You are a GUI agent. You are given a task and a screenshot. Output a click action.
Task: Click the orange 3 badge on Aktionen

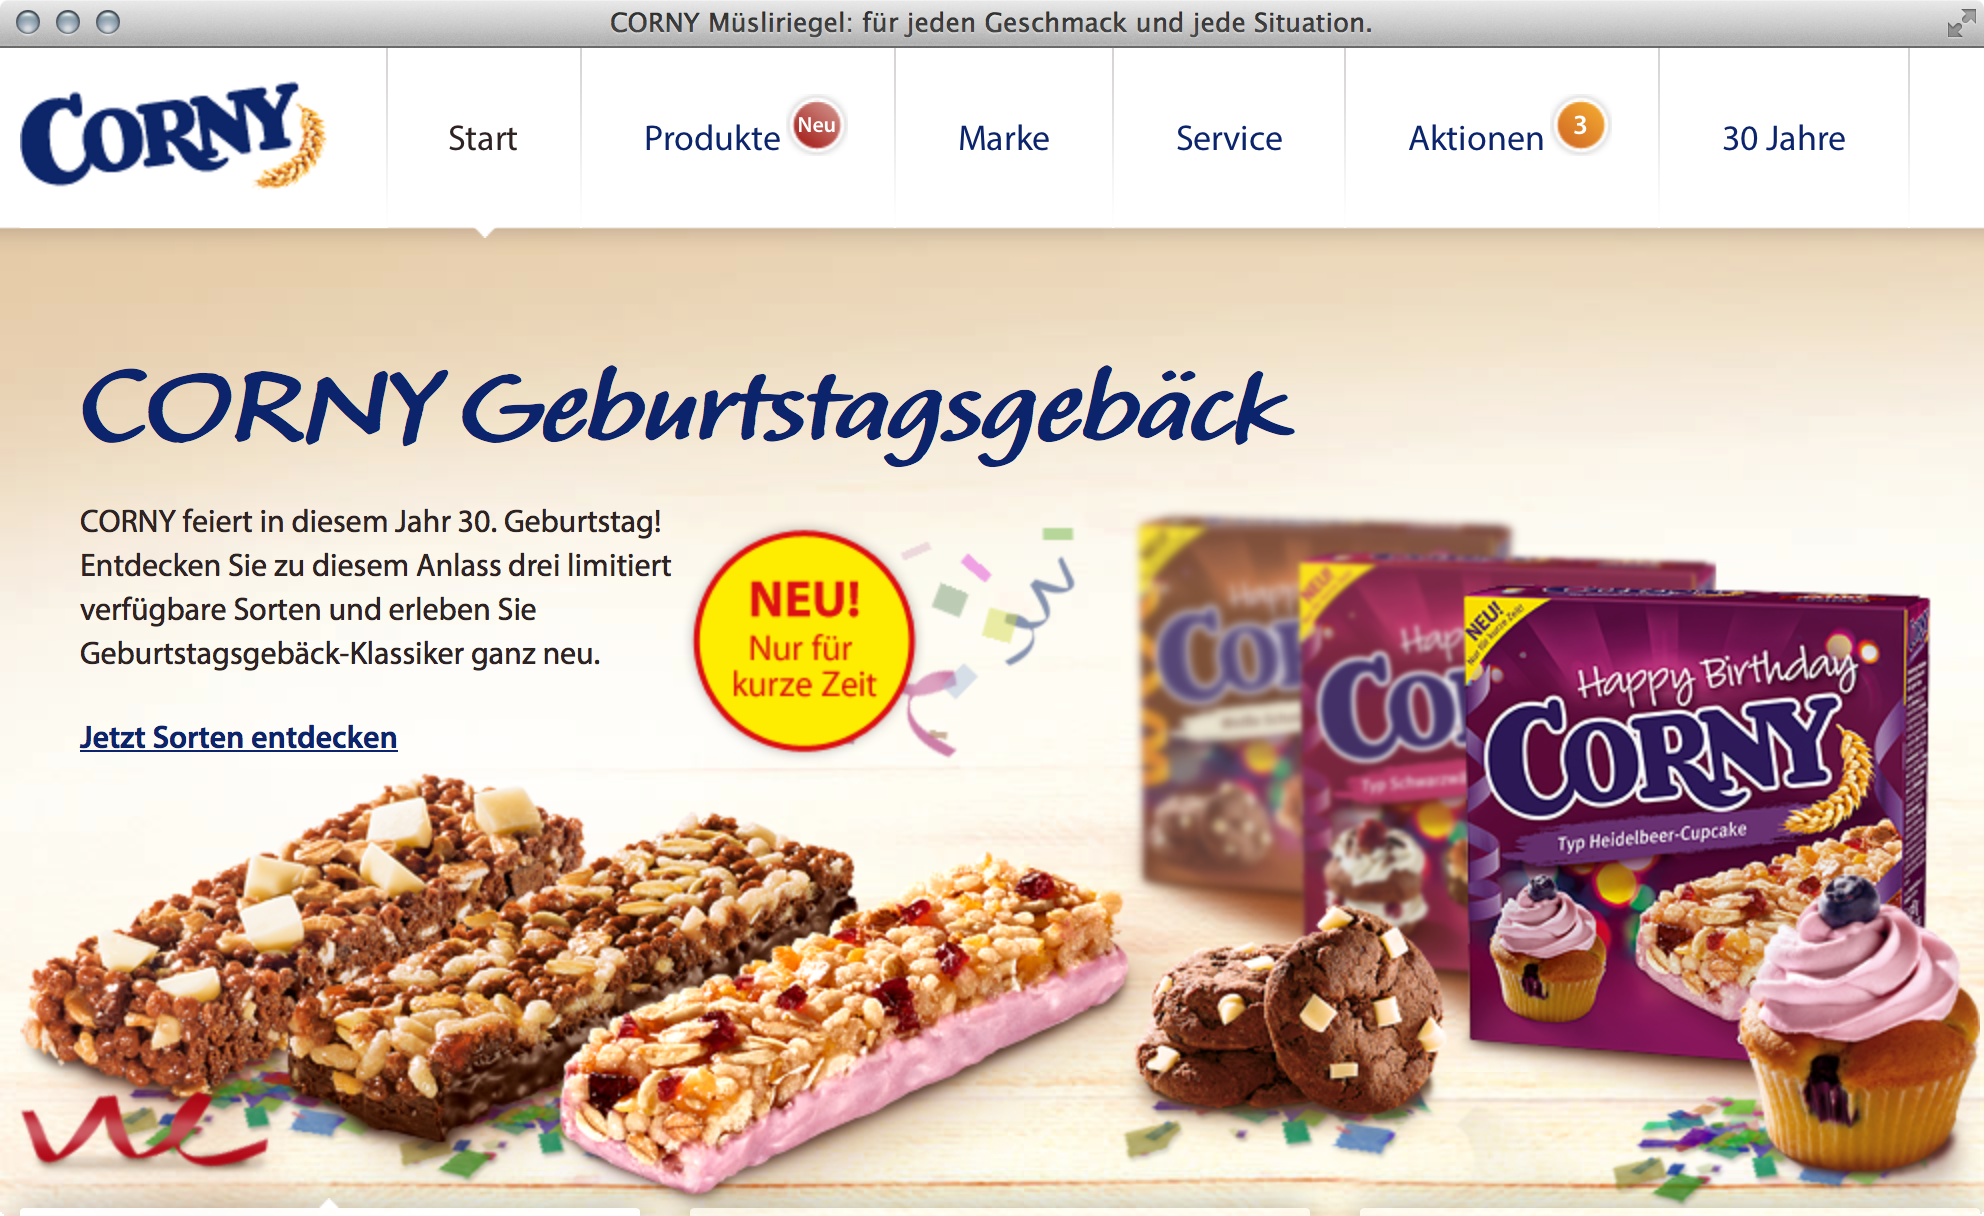coord(1581,125)
